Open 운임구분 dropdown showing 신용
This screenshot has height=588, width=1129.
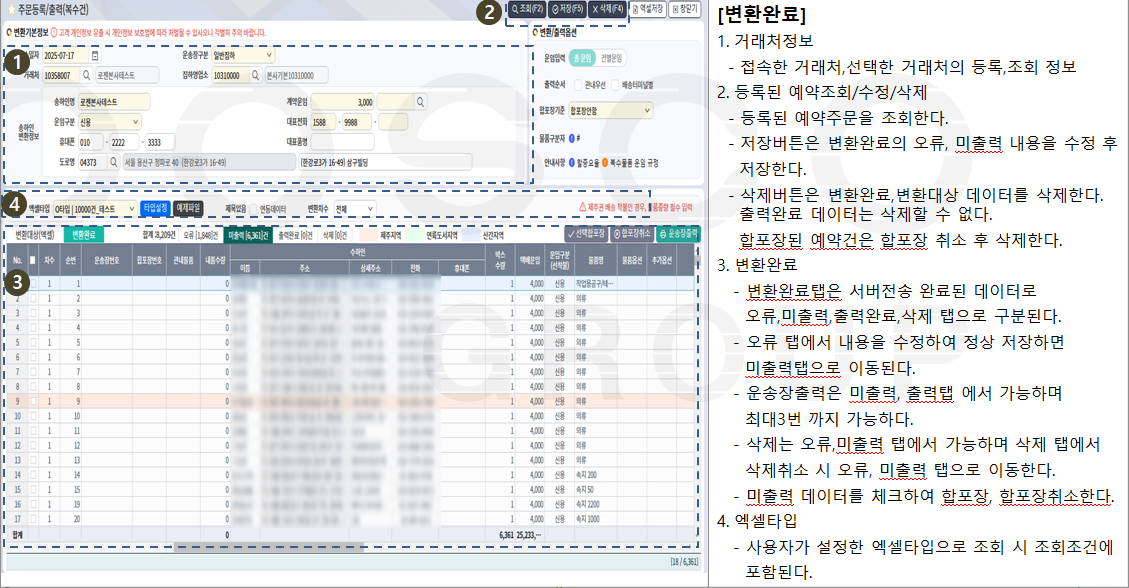(109, 122)
